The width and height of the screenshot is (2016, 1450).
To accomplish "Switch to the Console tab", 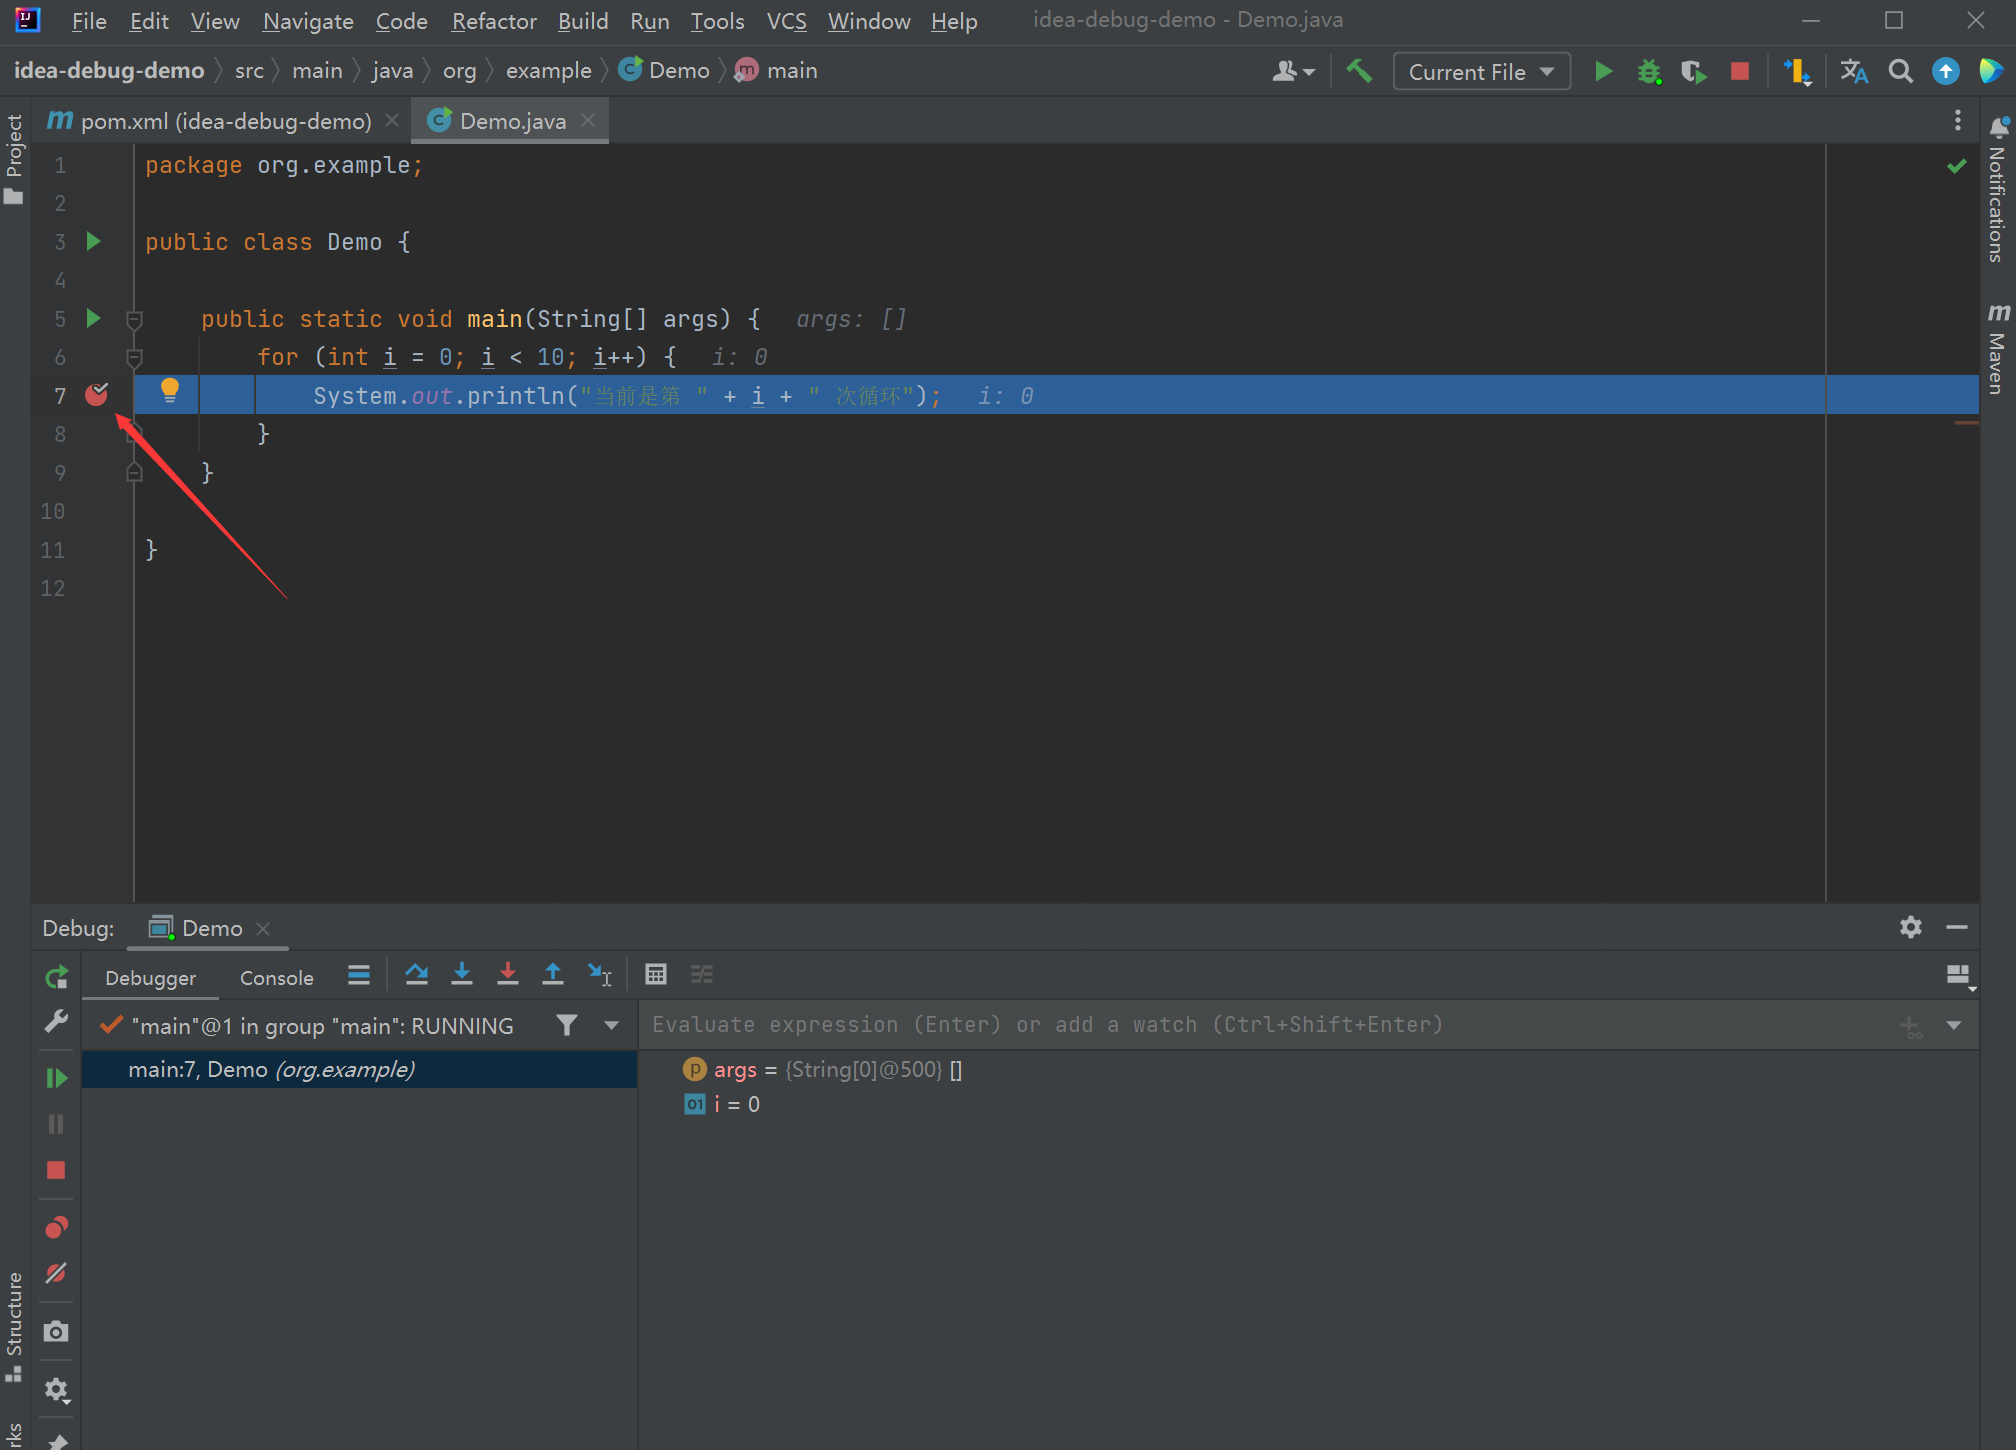I will (x=277, y=978).
